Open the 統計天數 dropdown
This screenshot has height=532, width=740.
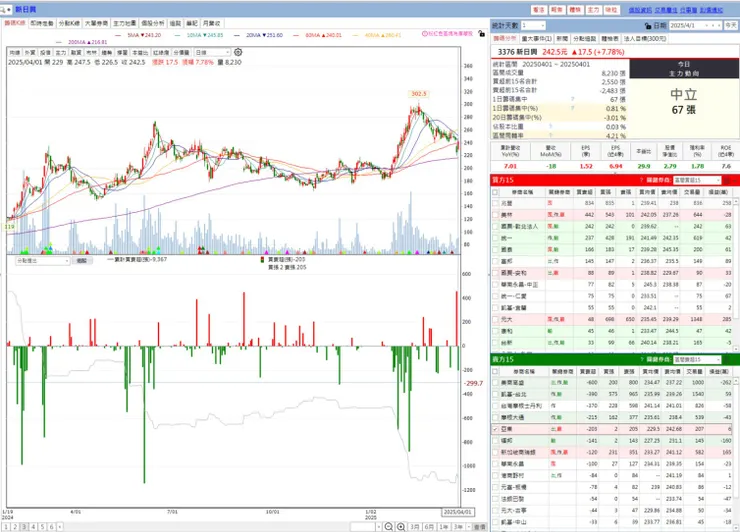533,25
